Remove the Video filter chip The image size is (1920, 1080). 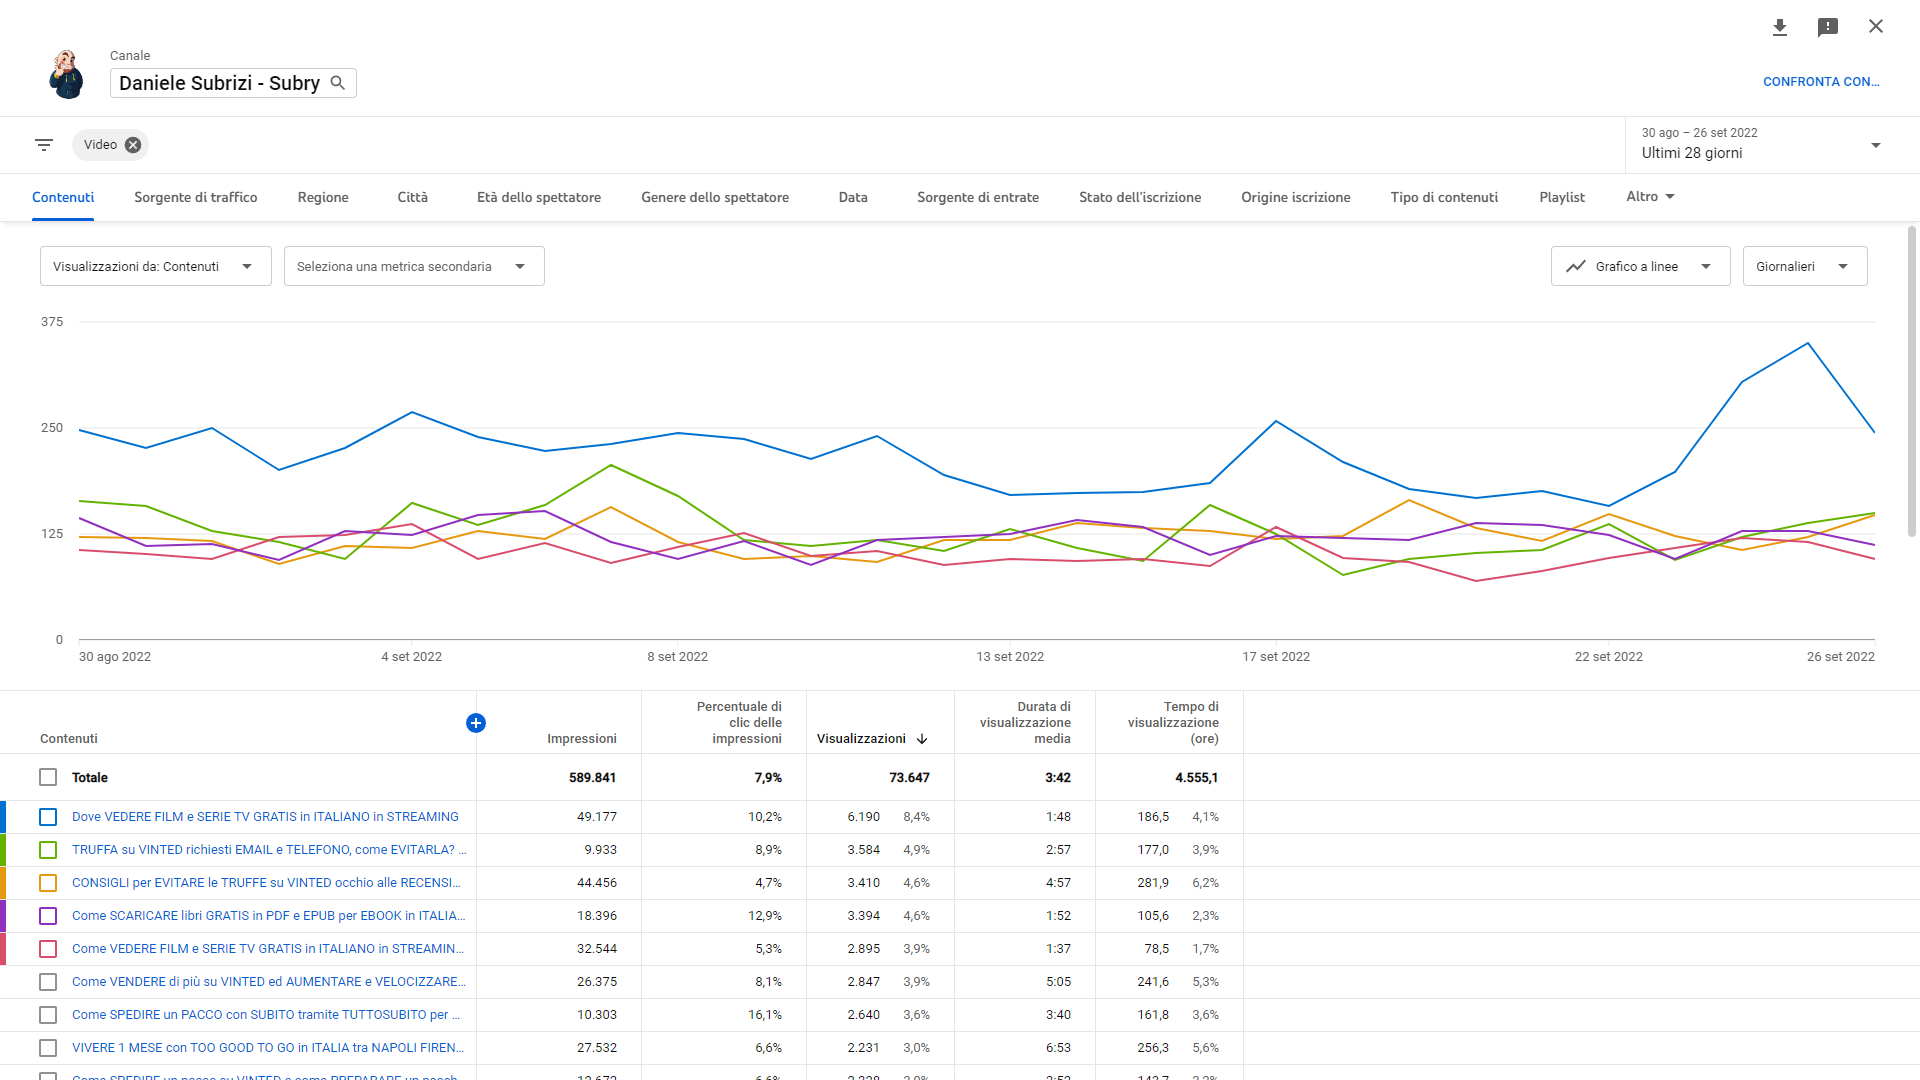click(133, 145)
